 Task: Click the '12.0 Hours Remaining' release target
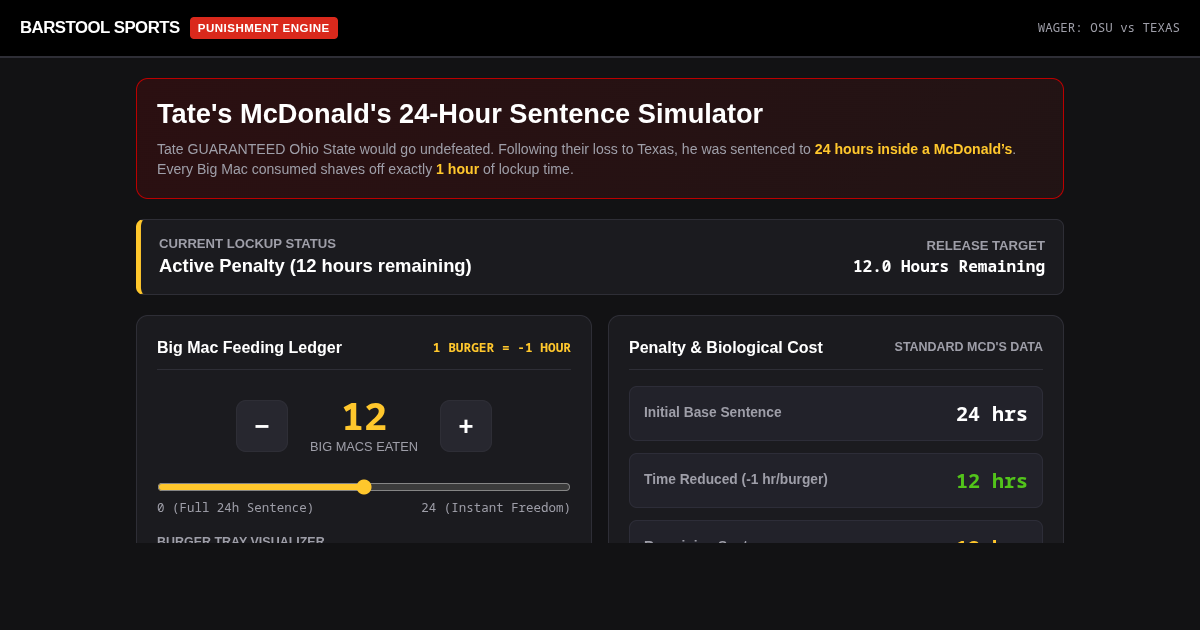click(949, 266)
